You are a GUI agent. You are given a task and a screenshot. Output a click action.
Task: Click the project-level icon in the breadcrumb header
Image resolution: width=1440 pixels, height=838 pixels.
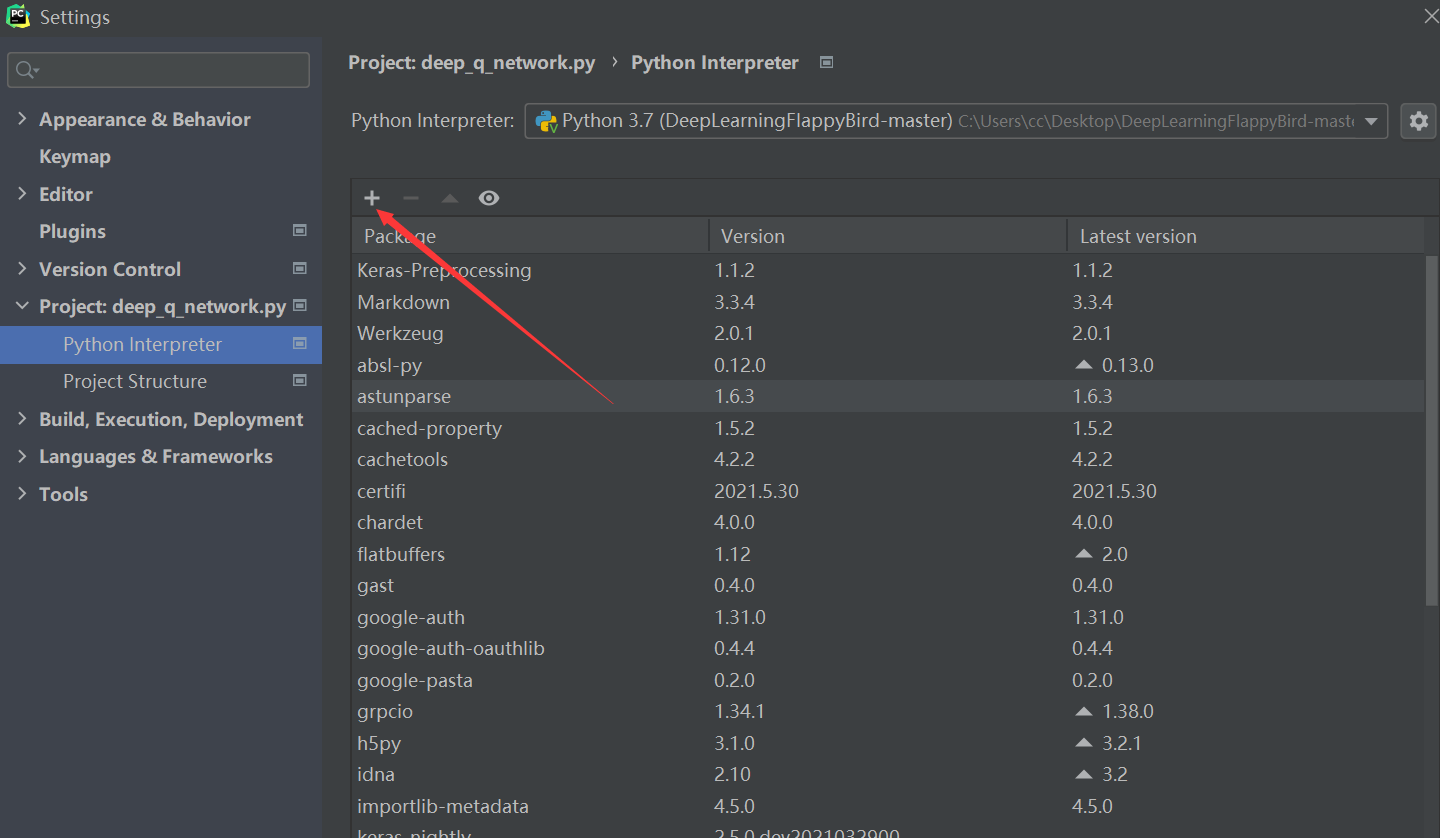826,62
